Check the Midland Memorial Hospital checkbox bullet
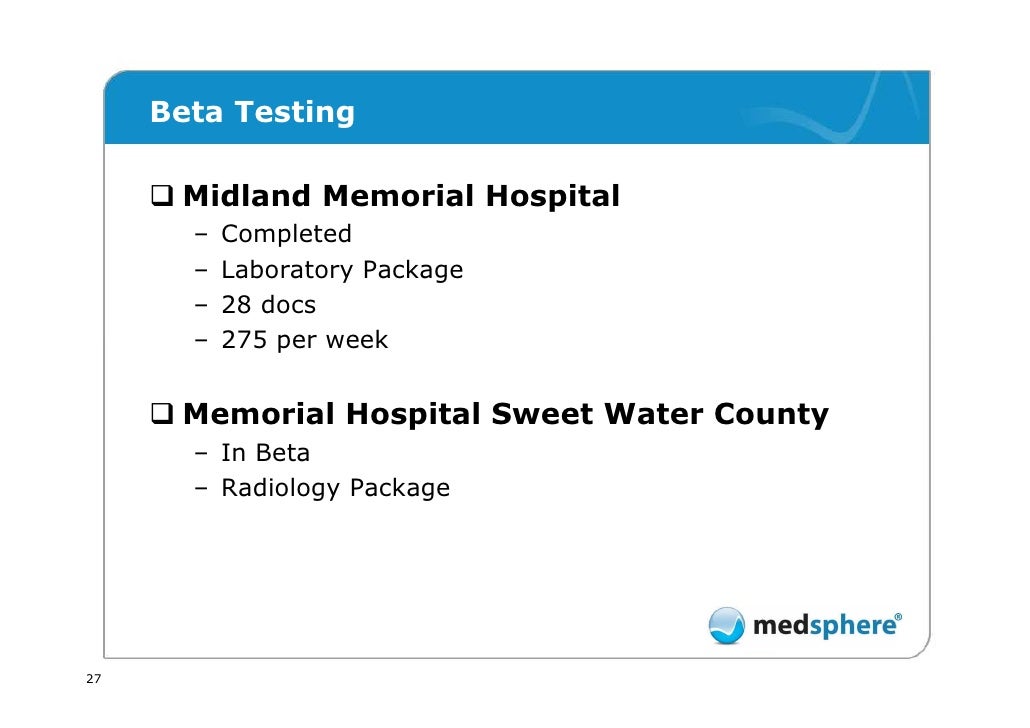The width and height of the screenshot is (1030, 728). click(162, 195)
